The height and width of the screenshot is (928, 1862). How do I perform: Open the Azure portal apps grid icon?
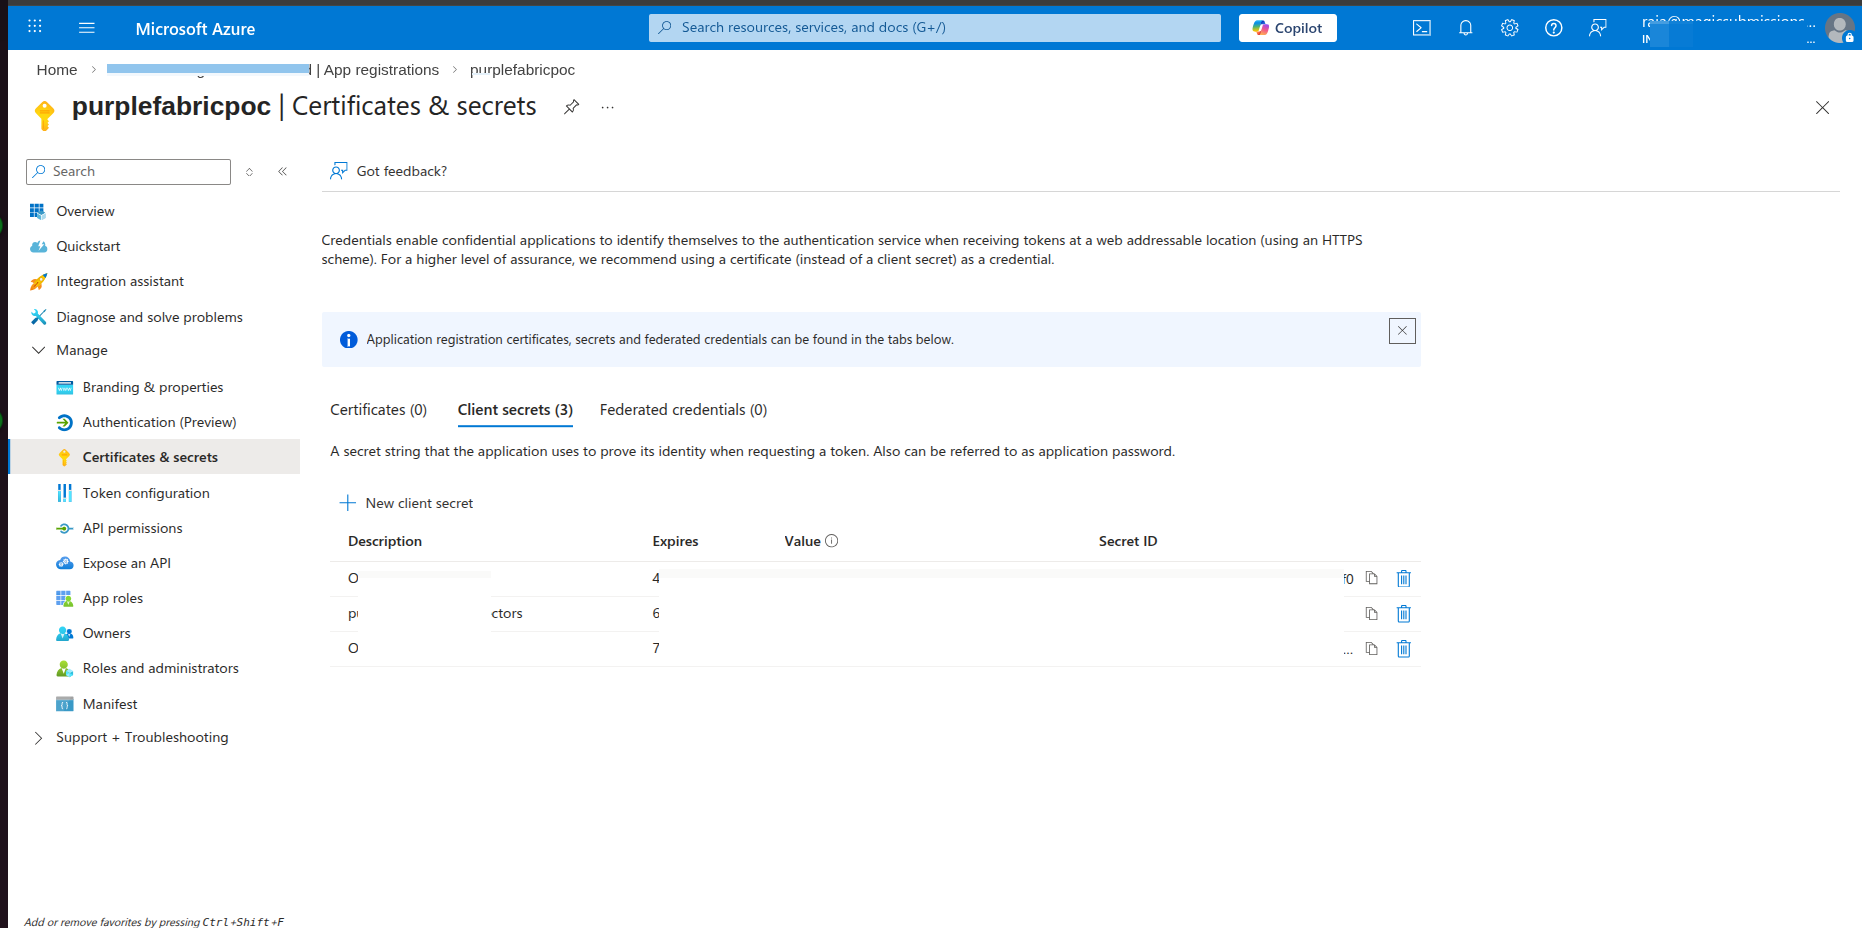click(35, 27)
